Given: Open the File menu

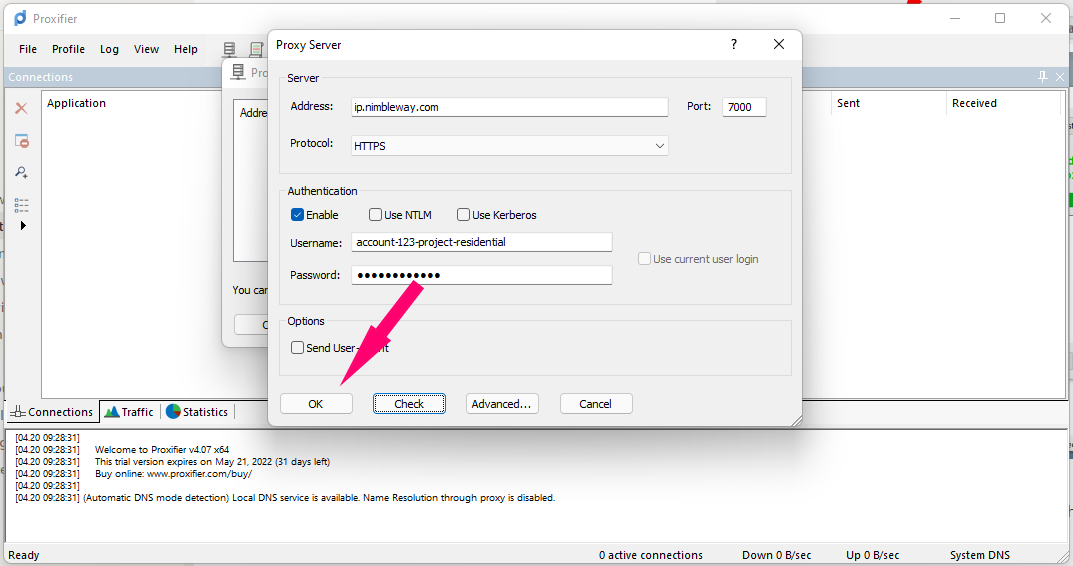Looking at the screenshot, I should pos(28,49).
